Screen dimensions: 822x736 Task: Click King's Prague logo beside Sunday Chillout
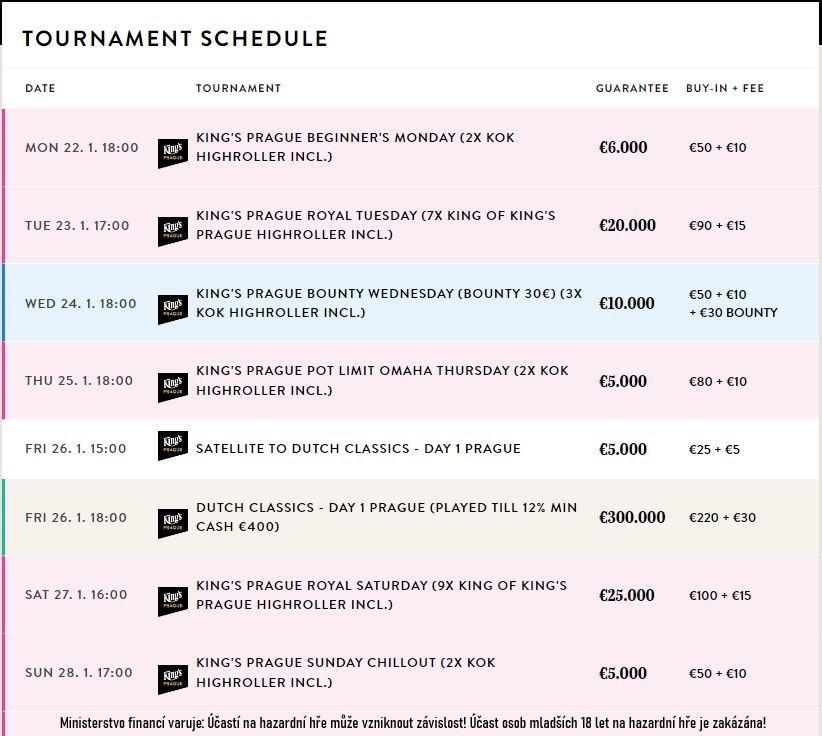click(x=173, y=678)
